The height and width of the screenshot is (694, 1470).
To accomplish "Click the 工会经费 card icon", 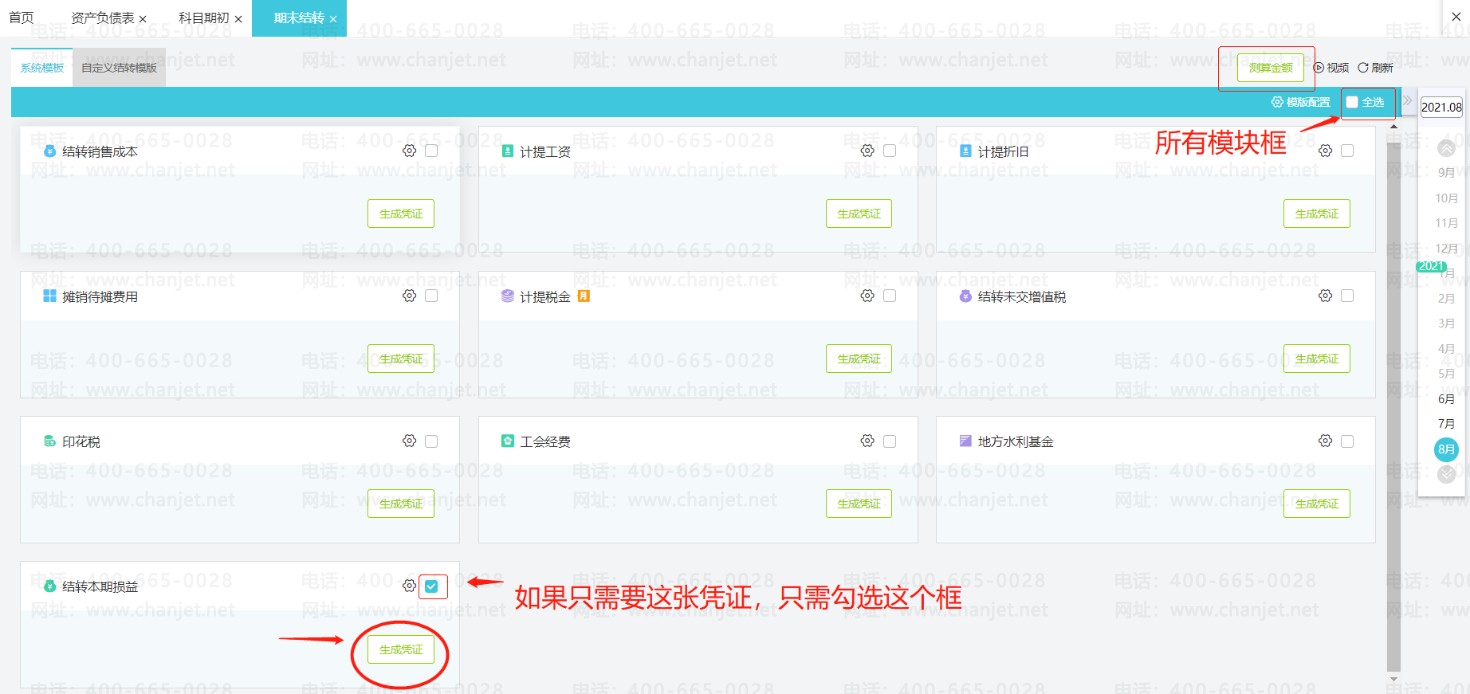I will [x=508, y=442].
